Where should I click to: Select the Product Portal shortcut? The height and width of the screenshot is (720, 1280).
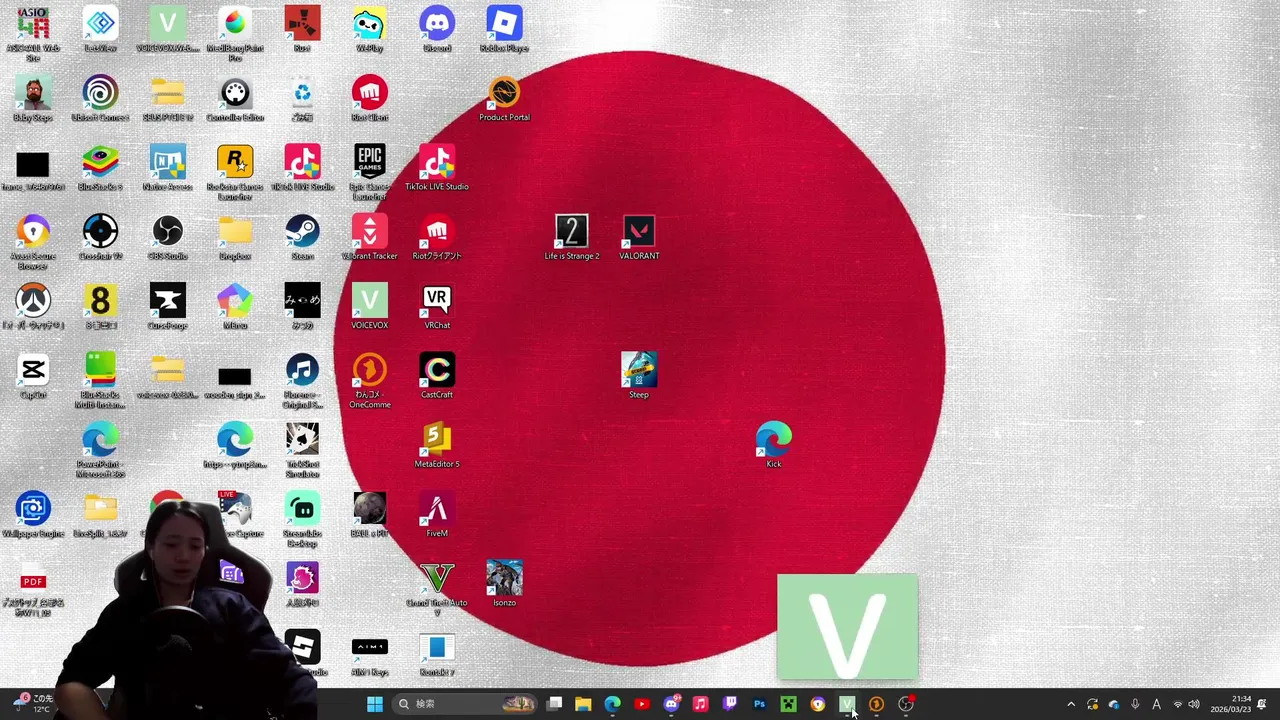coord(504,98)
